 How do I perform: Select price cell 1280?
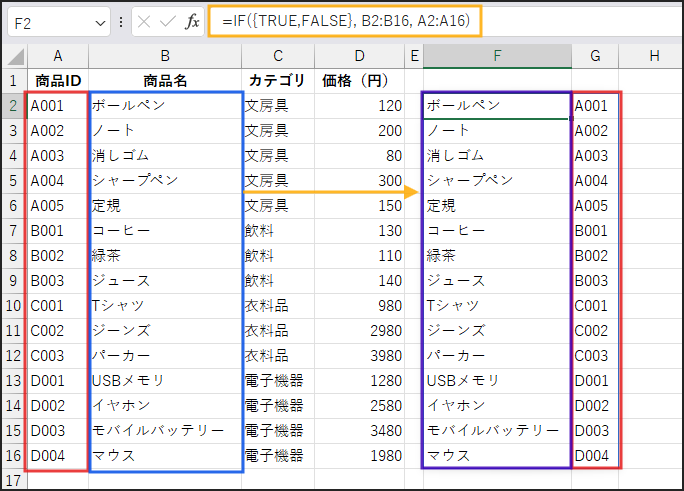pos(359,381)
